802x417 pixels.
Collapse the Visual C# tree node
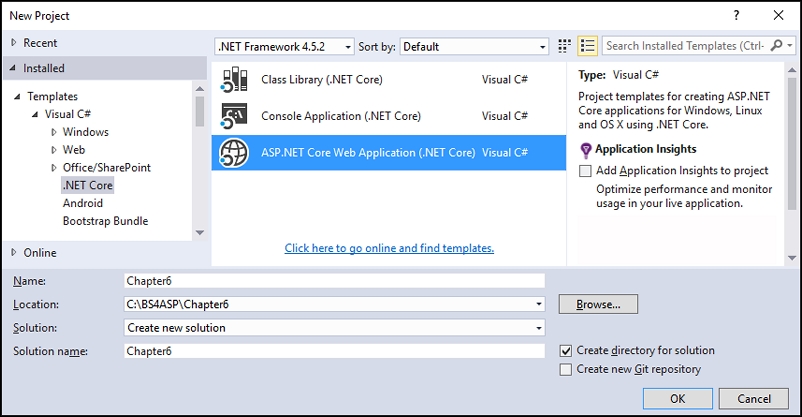(x=35, y=114)
